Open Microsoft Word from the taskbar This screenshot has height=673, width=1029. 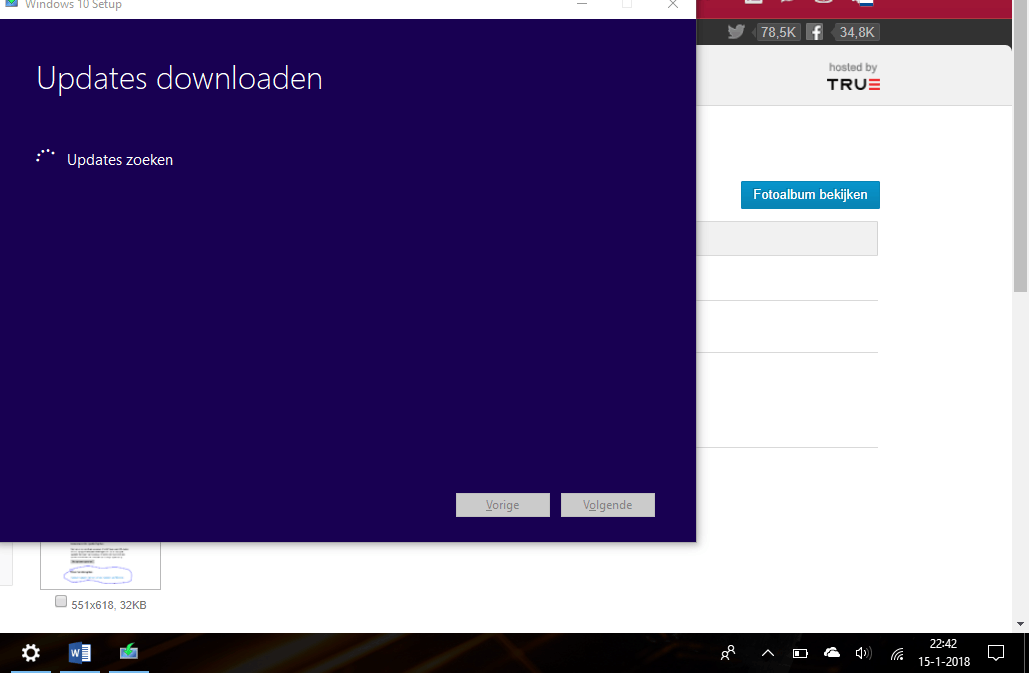(79, 653)
